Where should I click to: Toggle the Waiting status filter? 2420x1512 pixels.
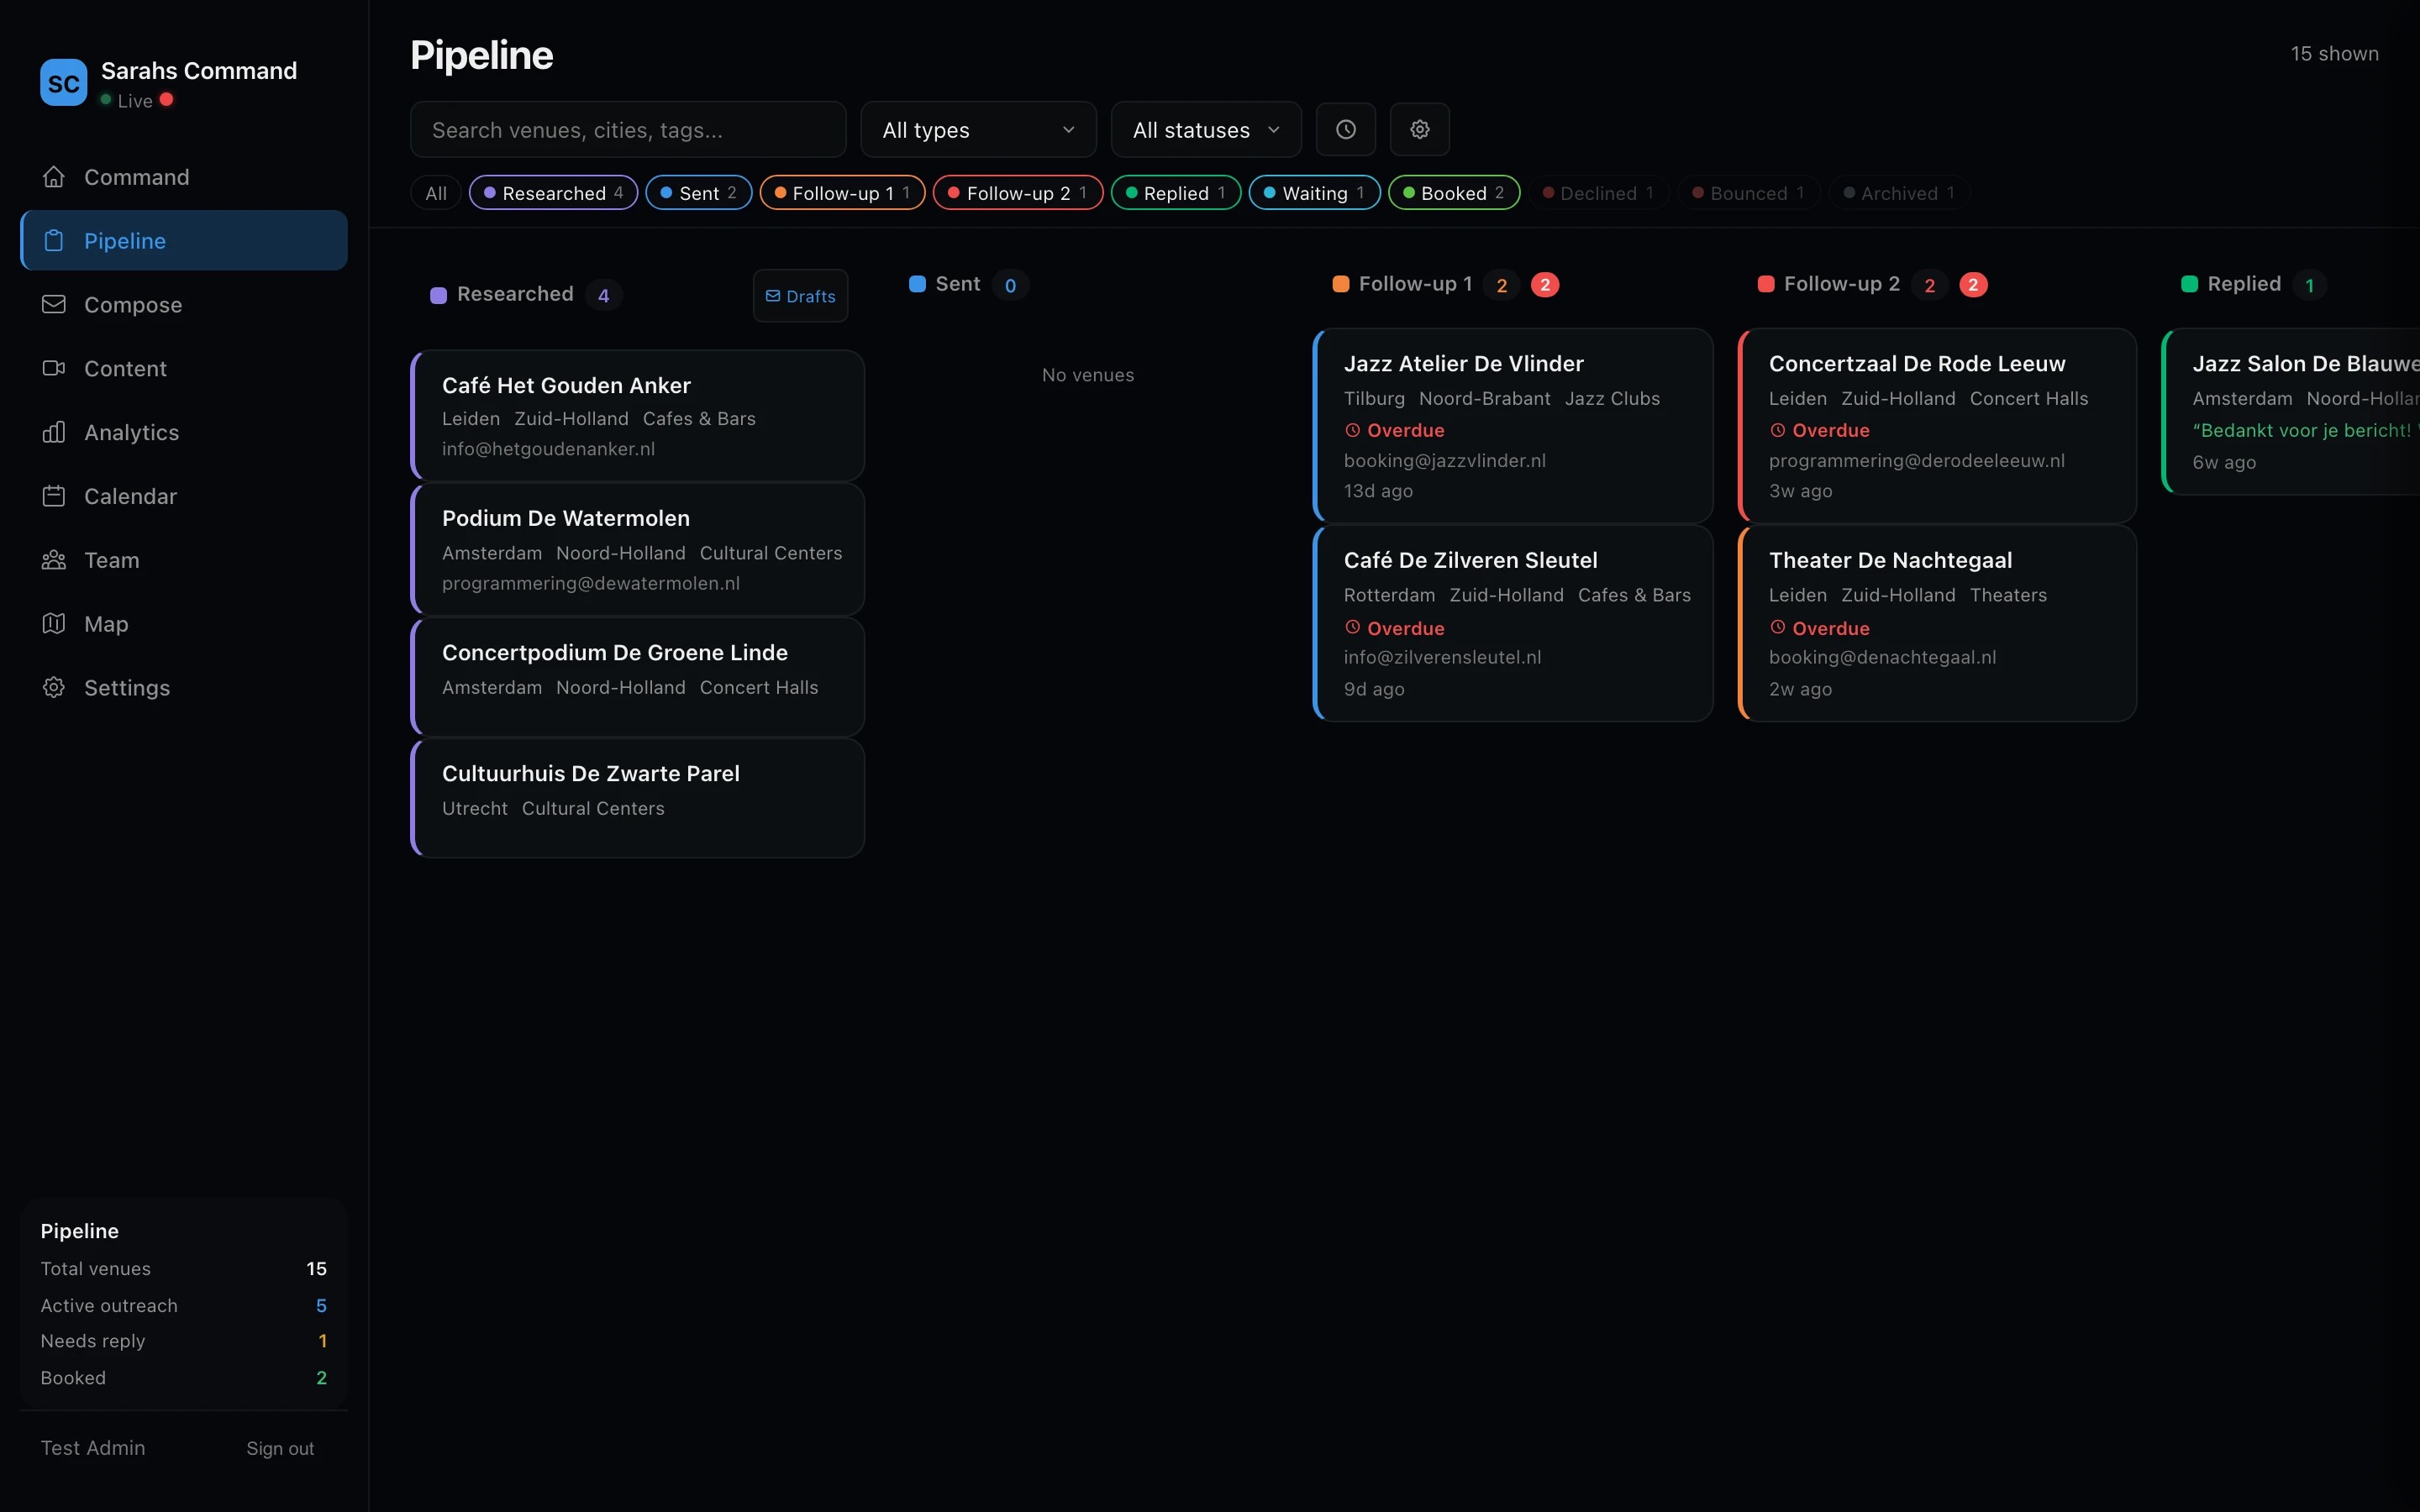pyautogui.click(x=1313, y=192)
